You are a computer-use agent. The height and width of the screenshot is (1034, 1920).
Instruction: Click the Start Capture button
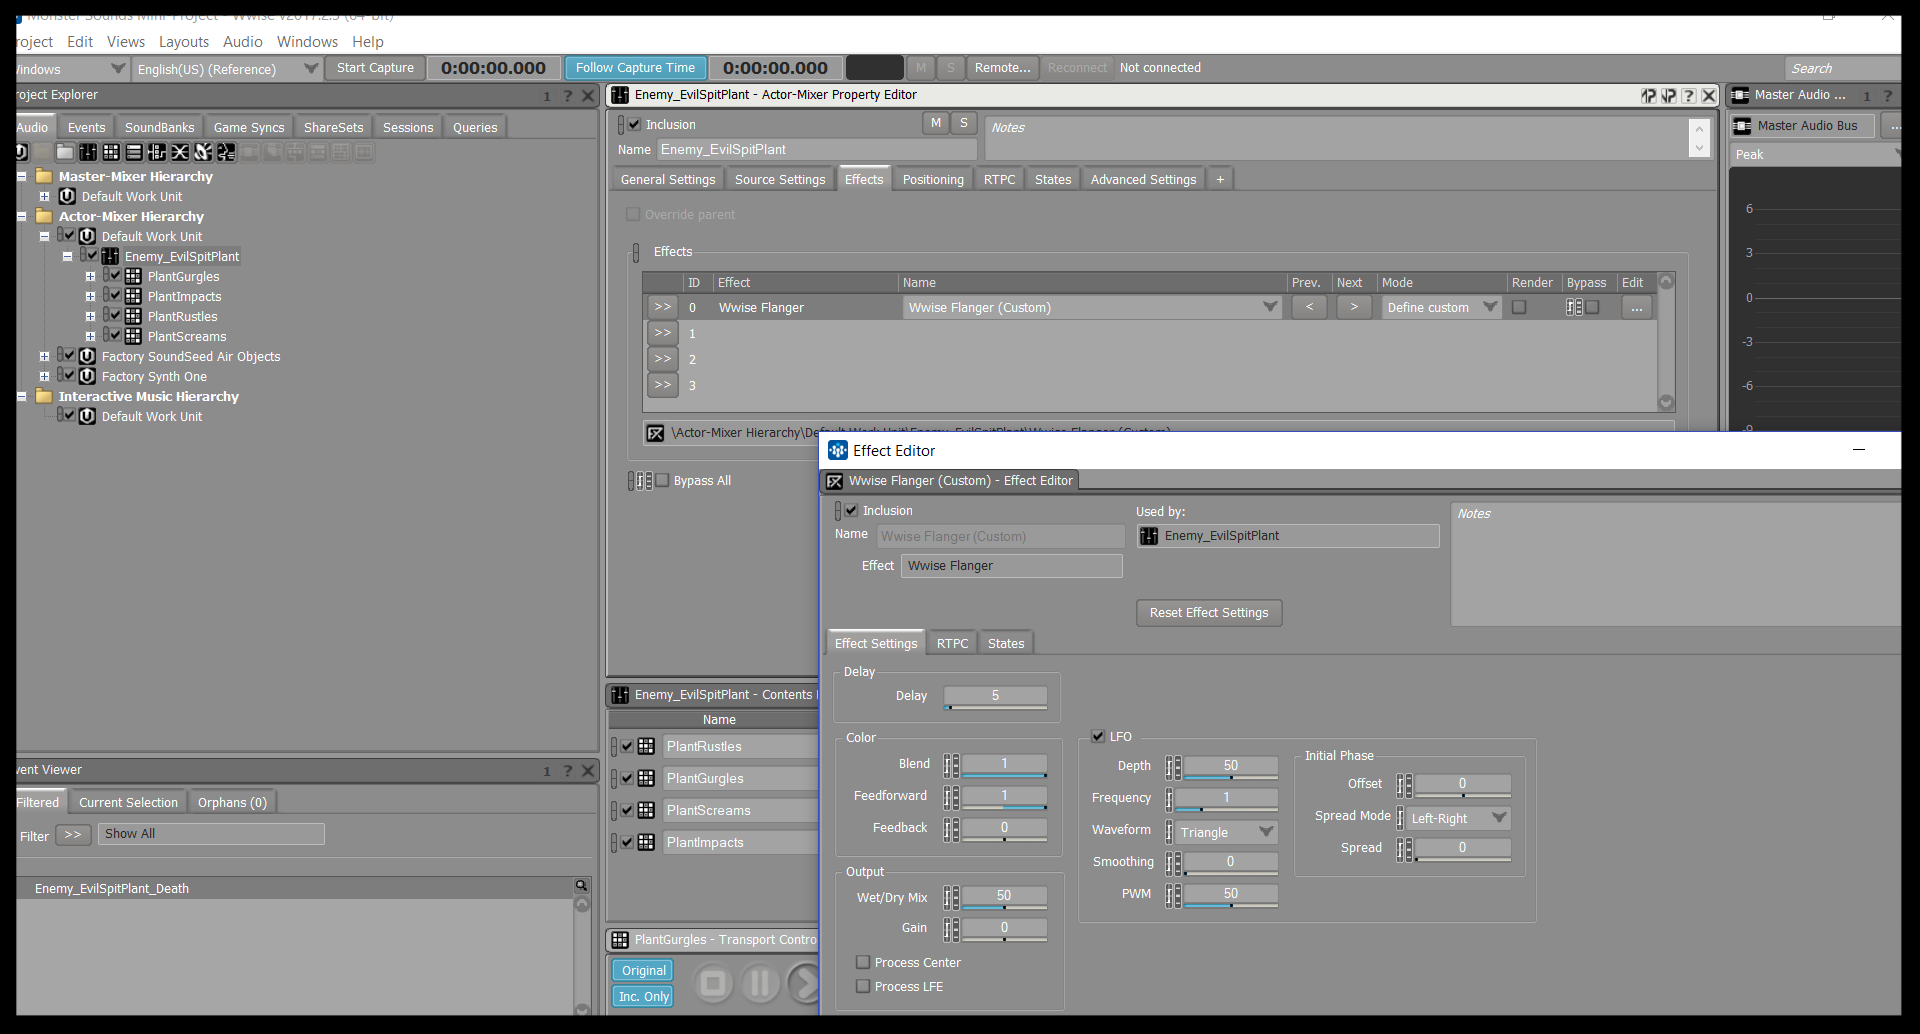click(375, 68)
